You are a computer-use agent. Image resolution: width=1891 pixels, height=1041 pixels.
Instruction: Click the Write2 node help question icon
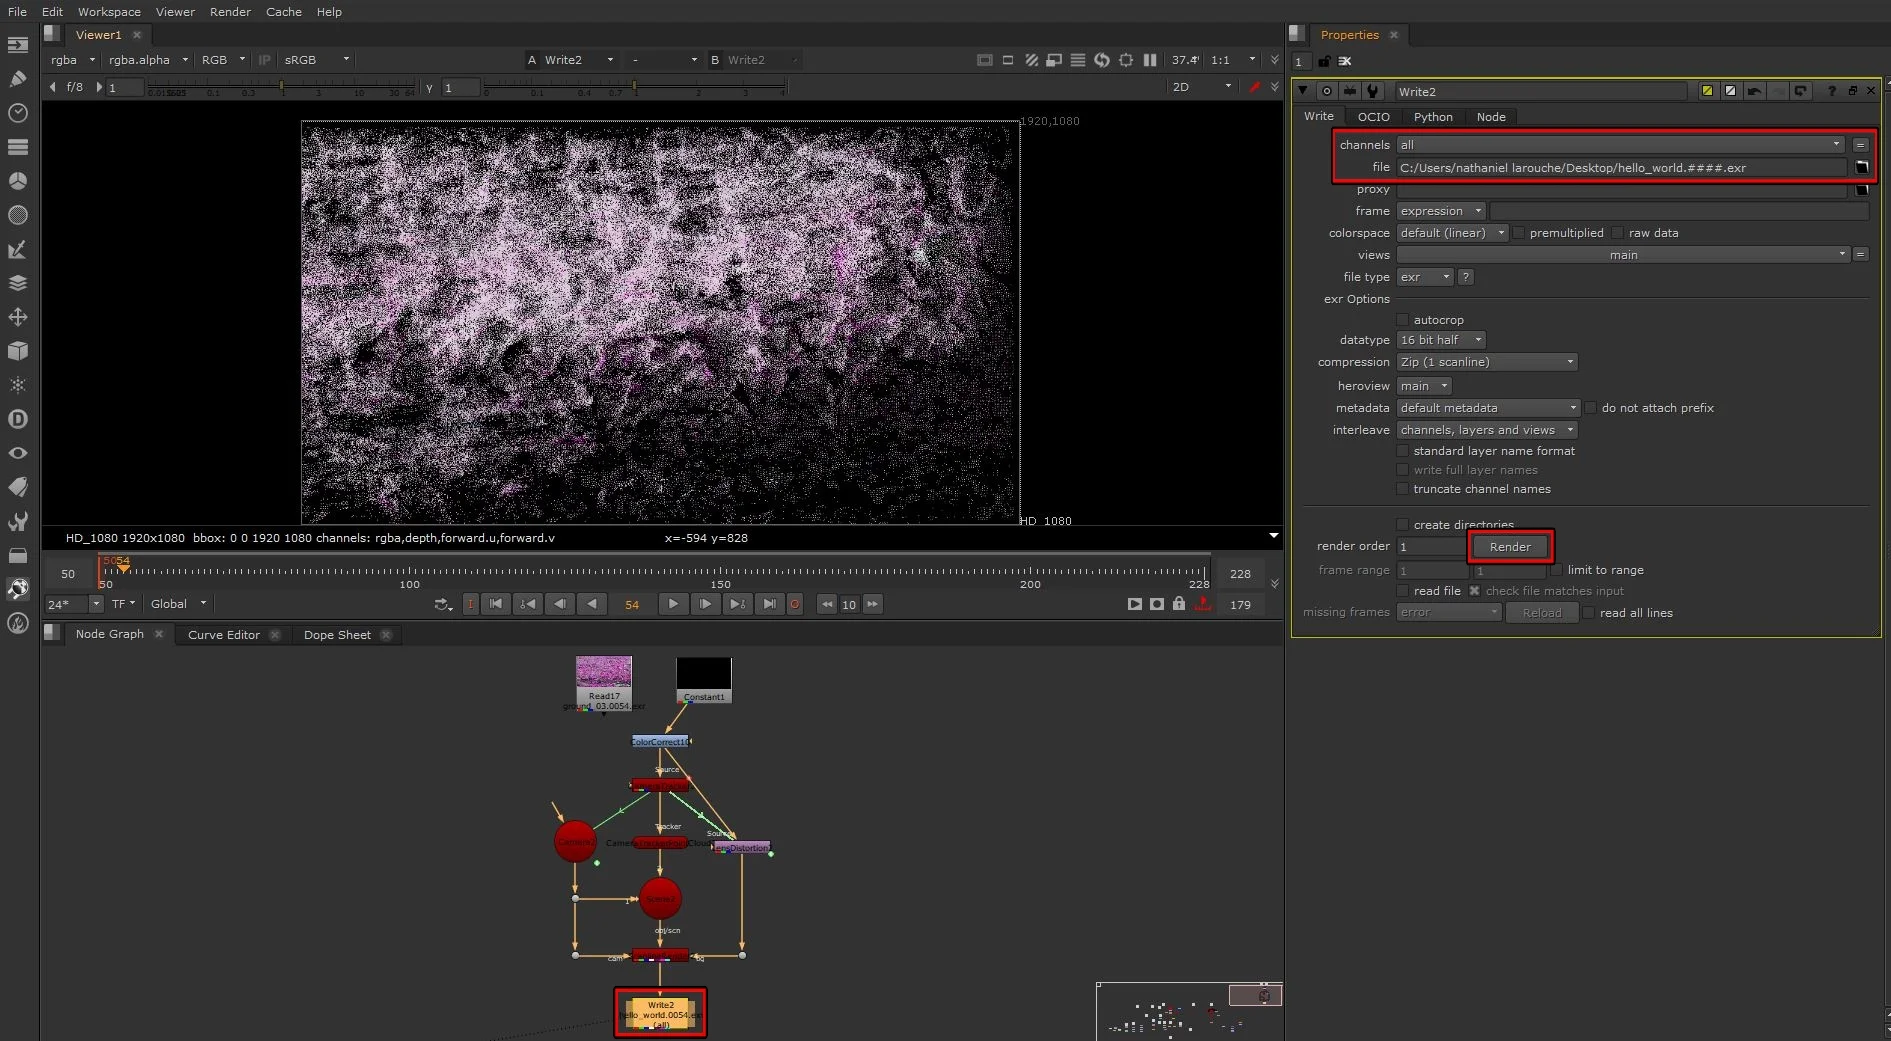pyautogui.click(x=1831, y=91)
